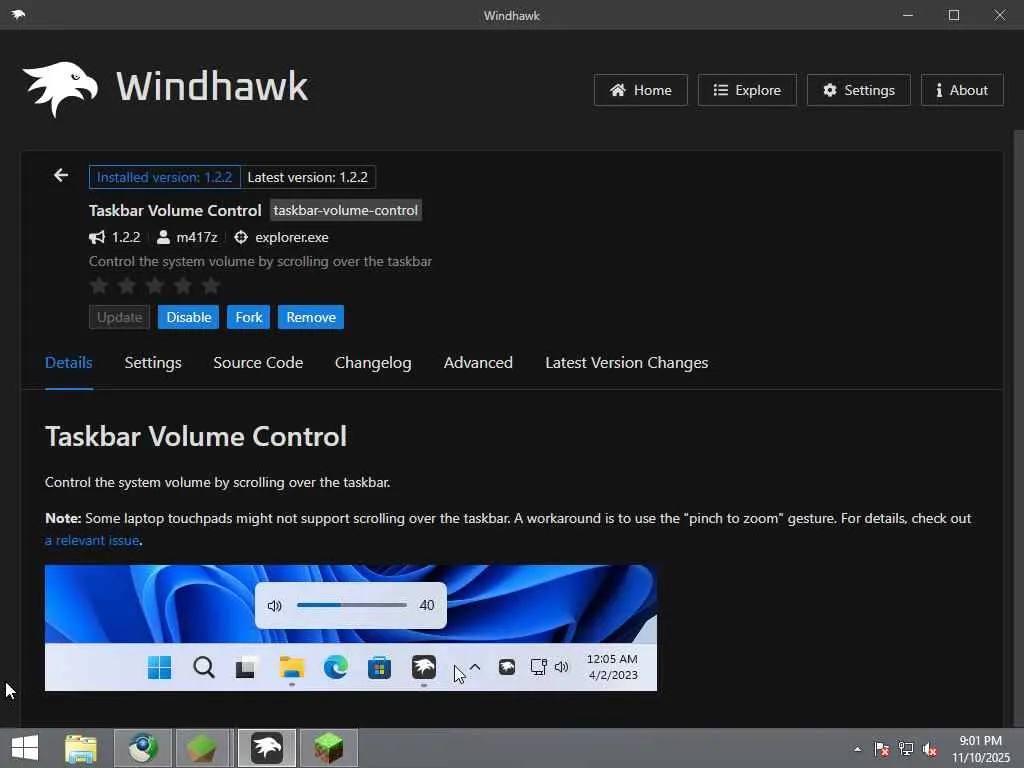Open the Home page
1024x768 pixels.
point(640,90)
